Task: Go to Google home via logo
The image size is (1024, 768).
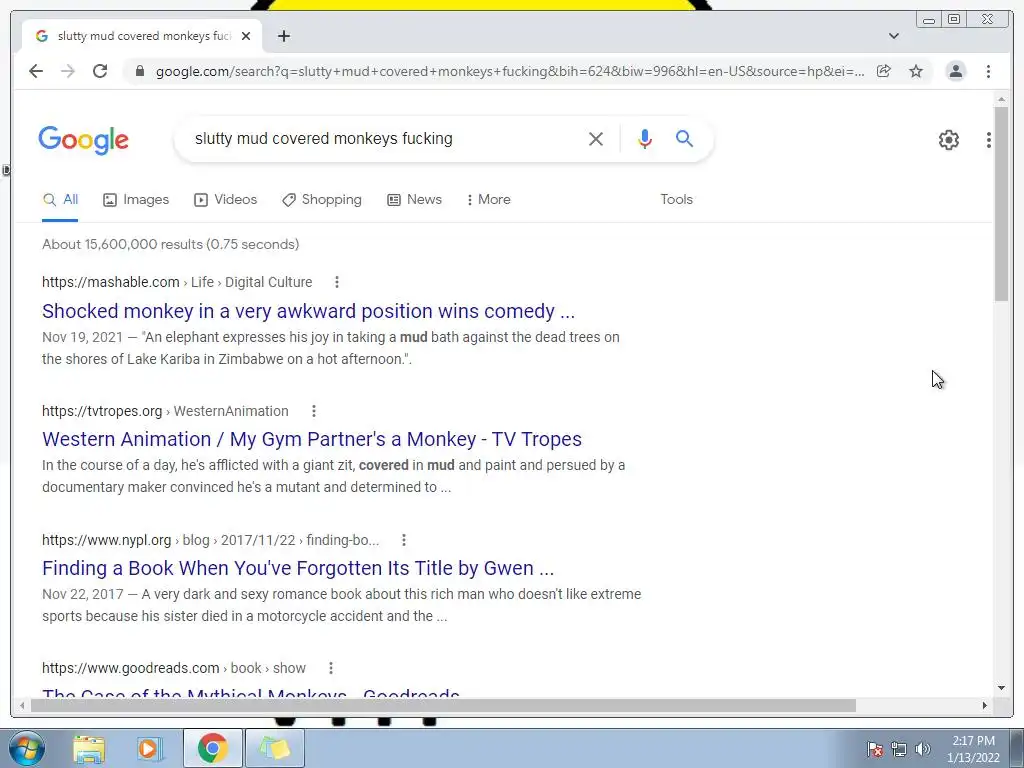Action: click(84, 140)
